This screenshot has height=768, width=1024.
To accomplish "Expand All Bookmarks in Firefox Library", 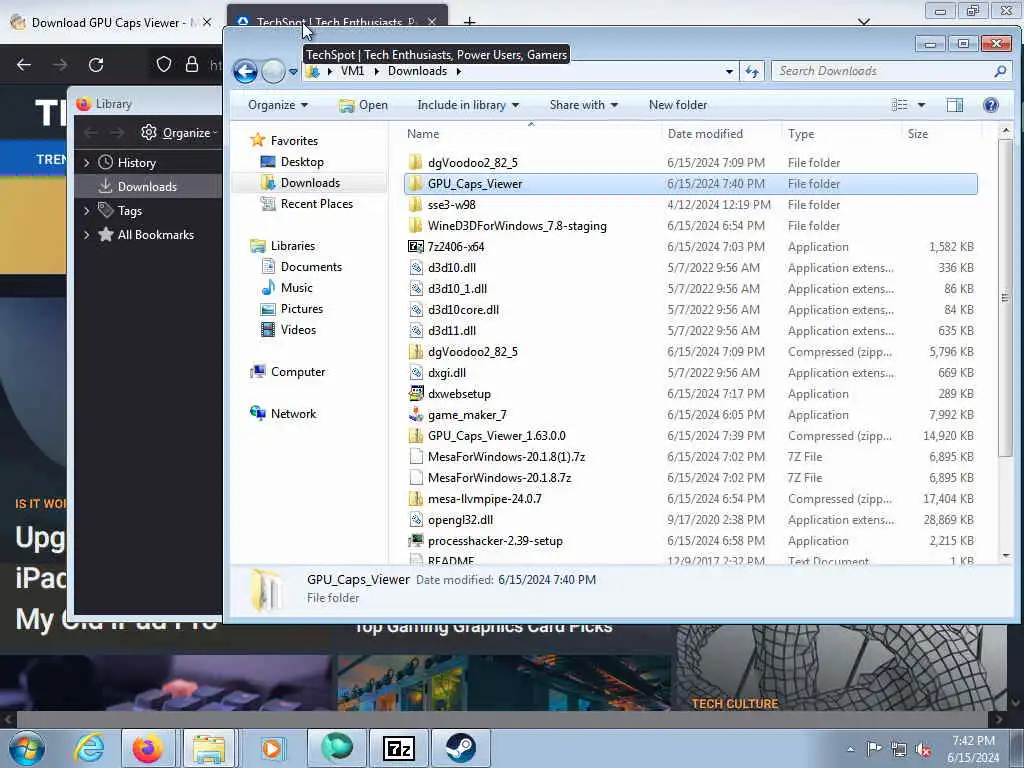I will point(86,234).
